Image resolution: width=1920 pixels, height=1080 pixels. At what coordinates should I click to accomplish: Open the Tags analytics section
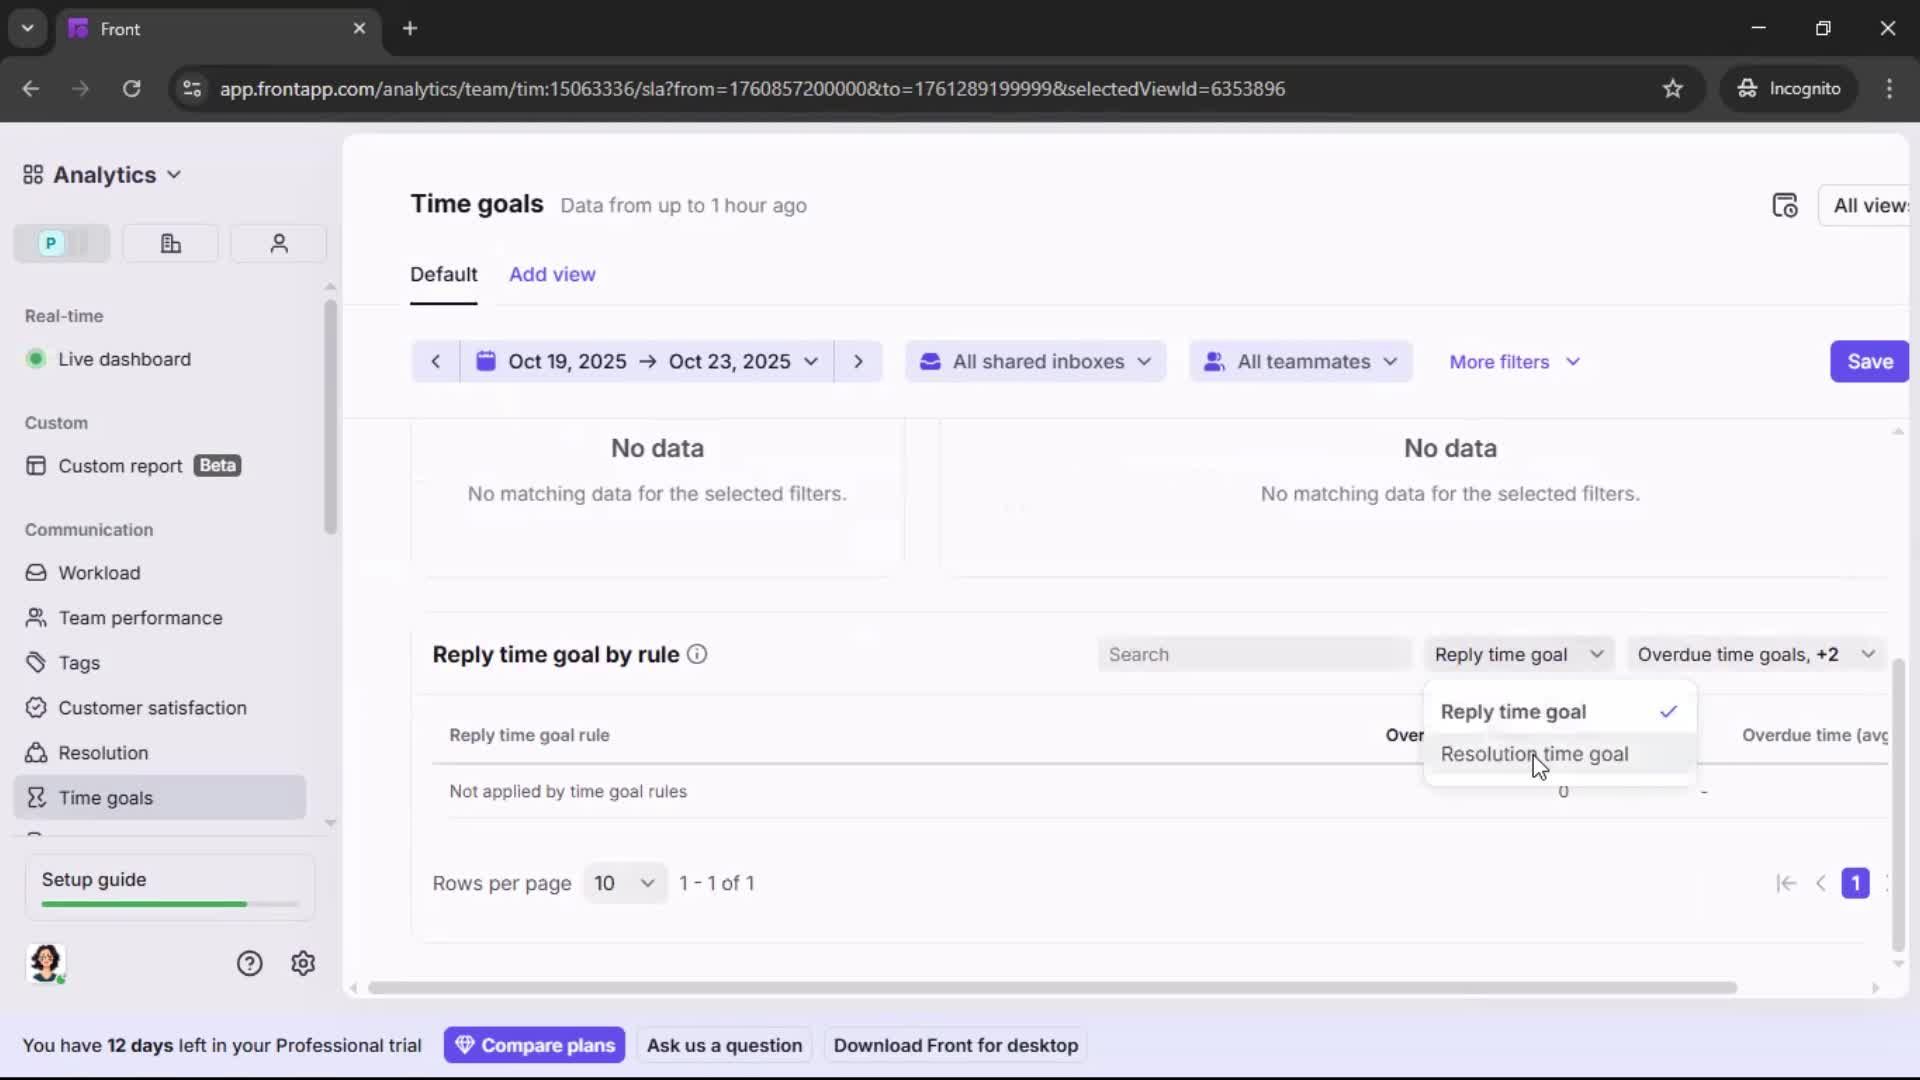(x=78, y=663)
